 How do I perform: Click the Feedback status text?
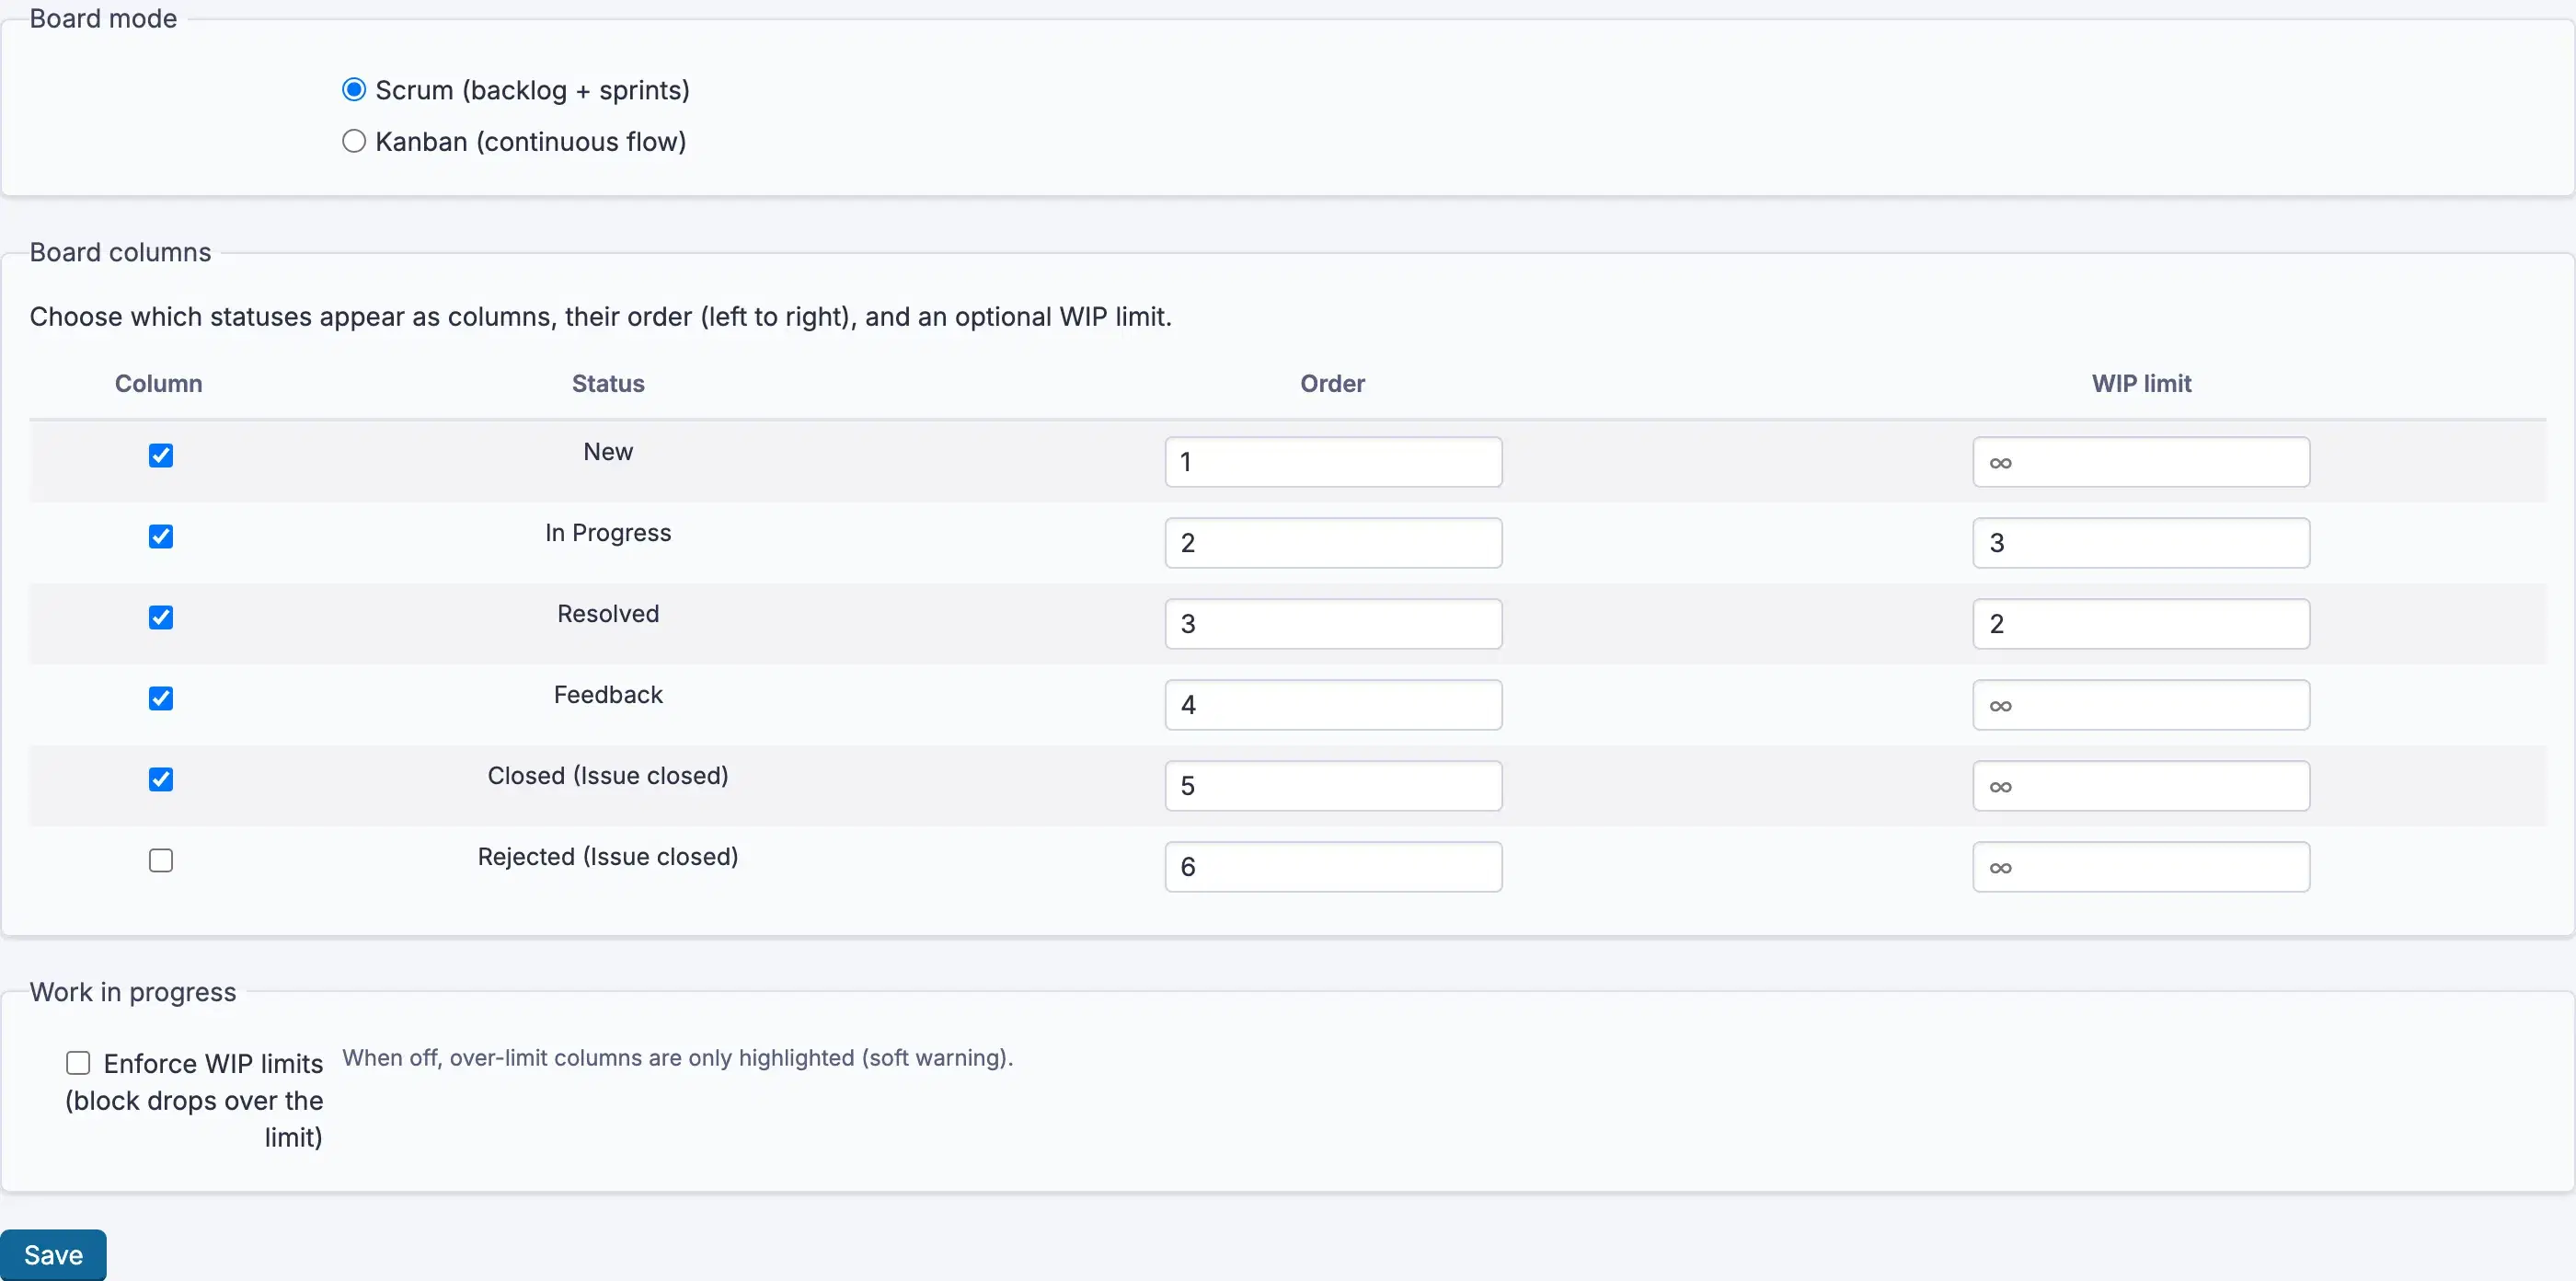pos(608,695)
